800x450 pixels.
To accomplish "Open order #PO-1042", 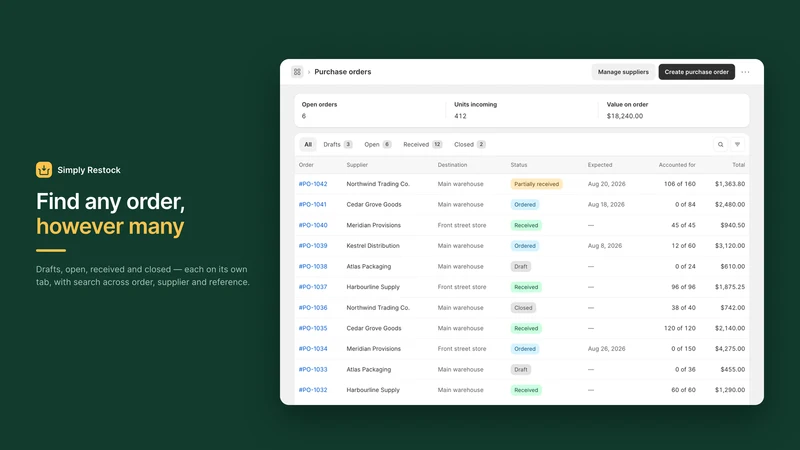I will 313,184.
